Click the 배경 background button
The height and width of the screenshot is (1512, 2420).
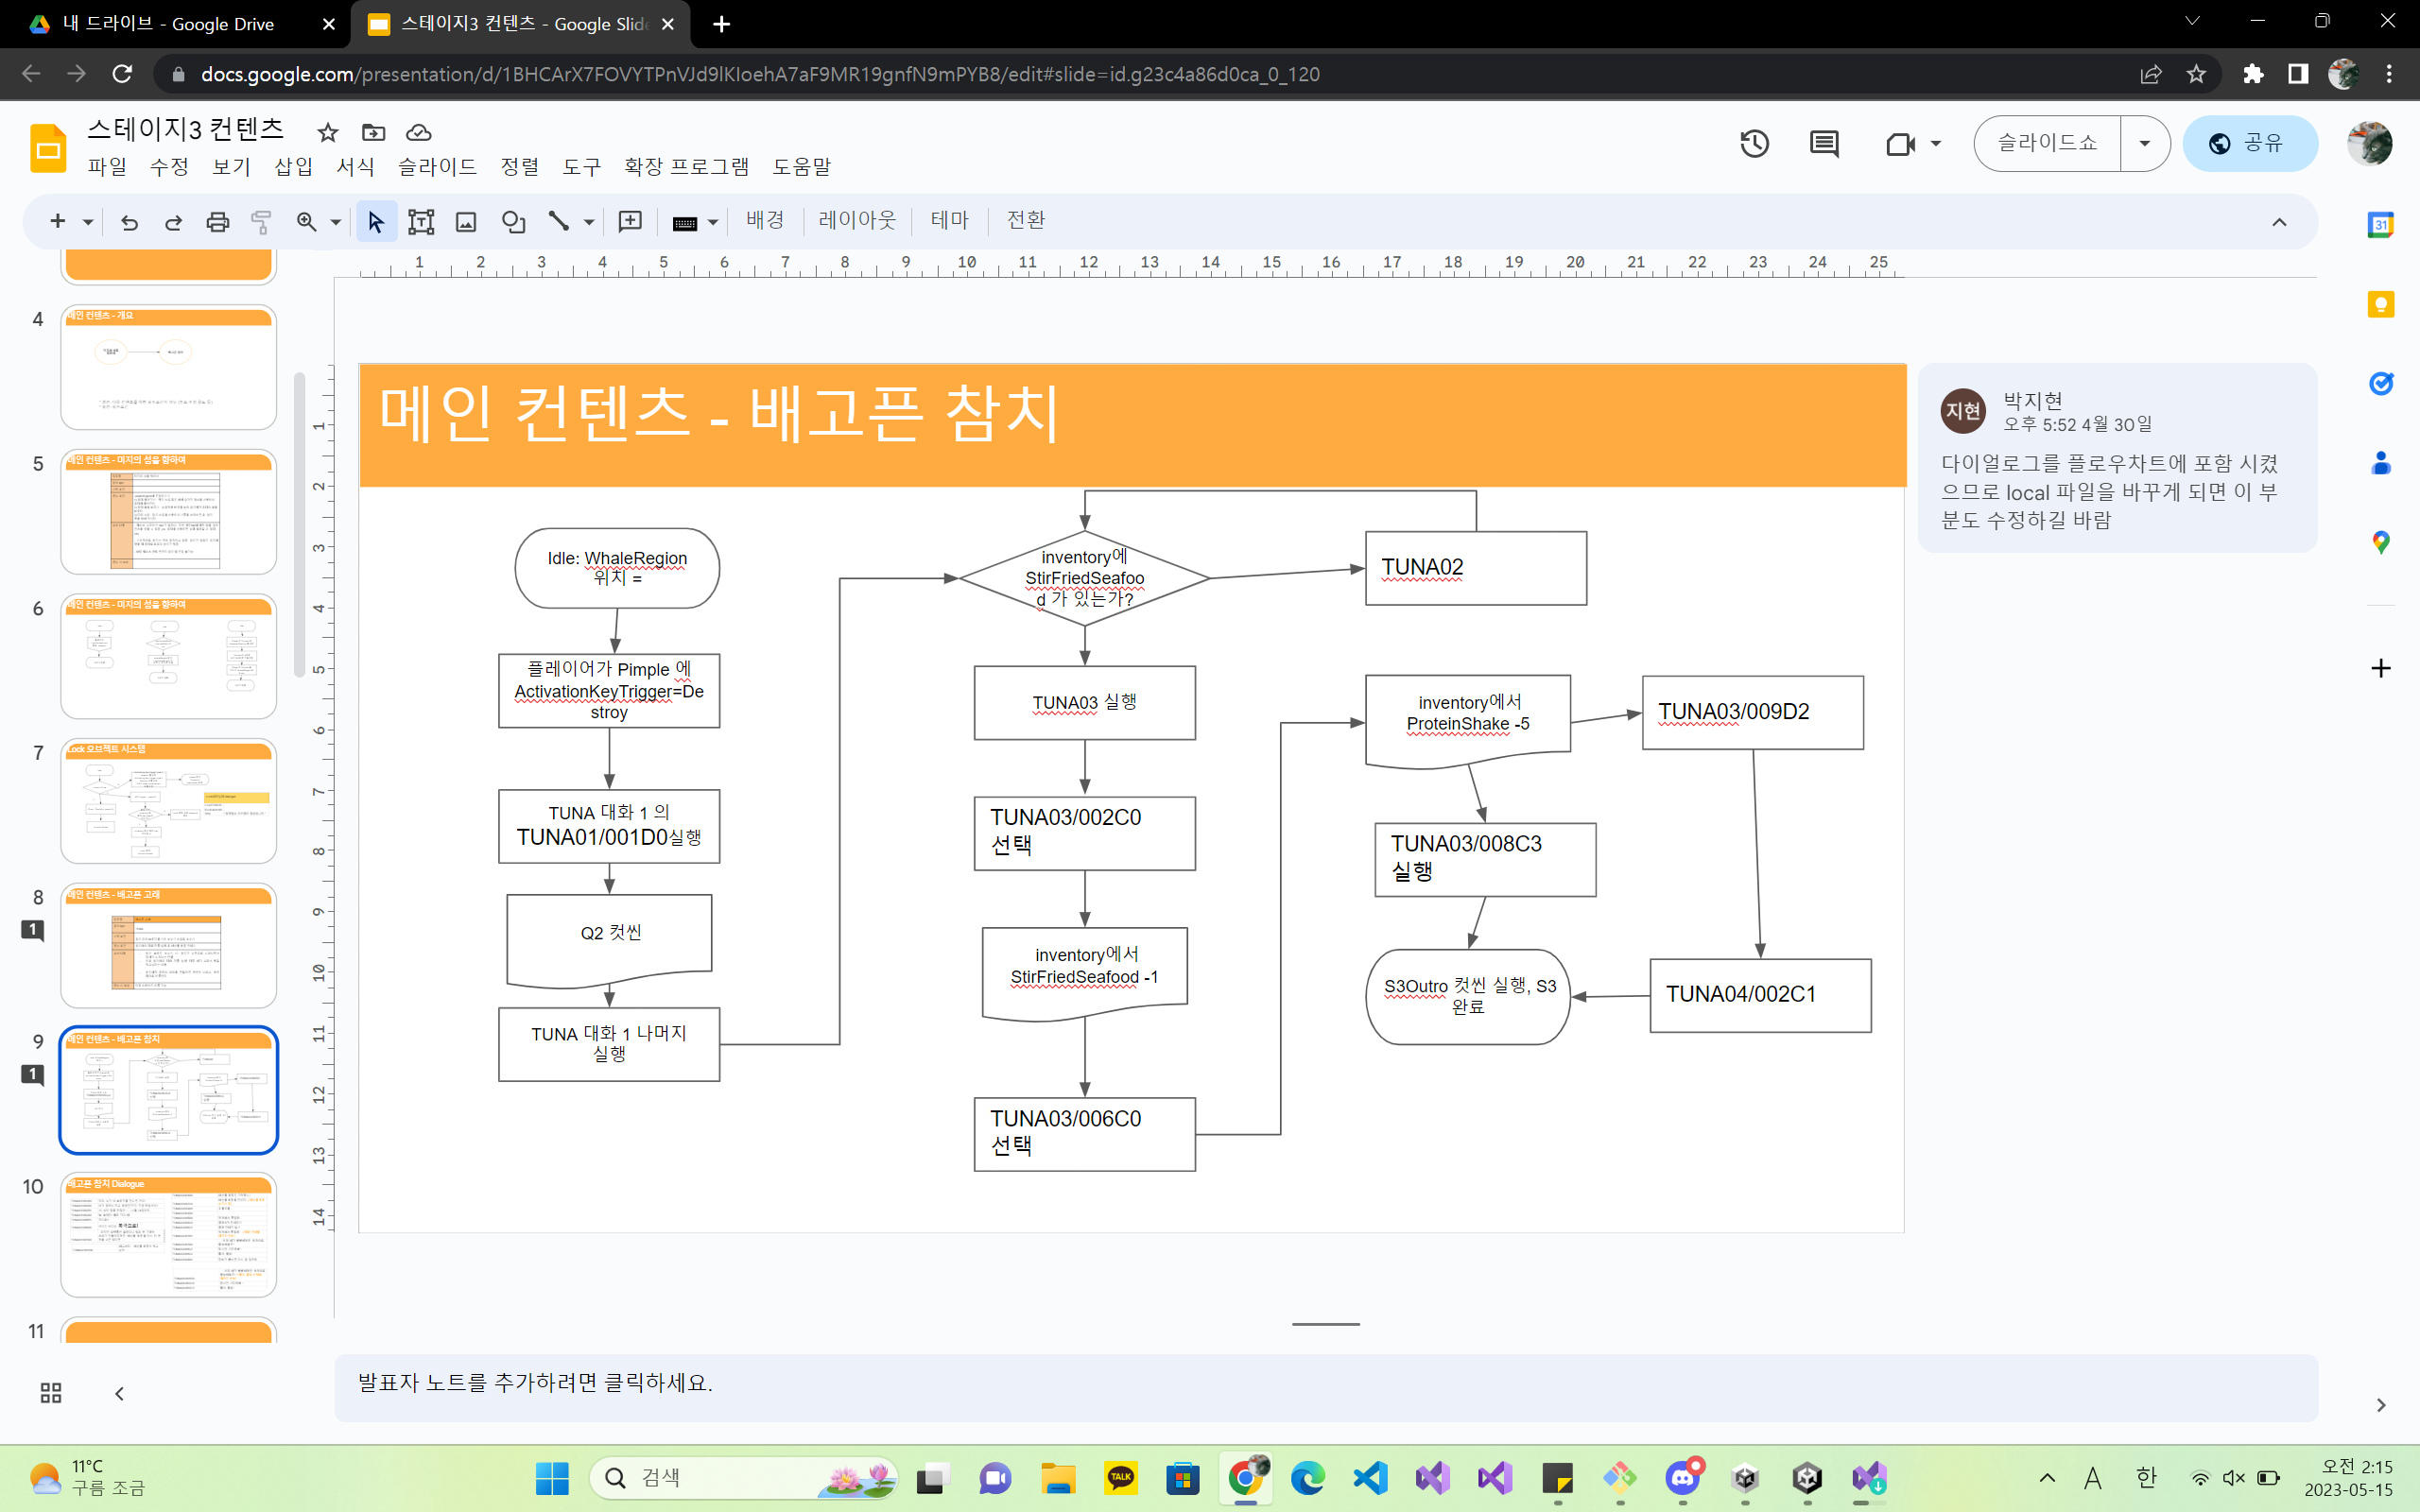pyautogui.click(x=765, y=221)
